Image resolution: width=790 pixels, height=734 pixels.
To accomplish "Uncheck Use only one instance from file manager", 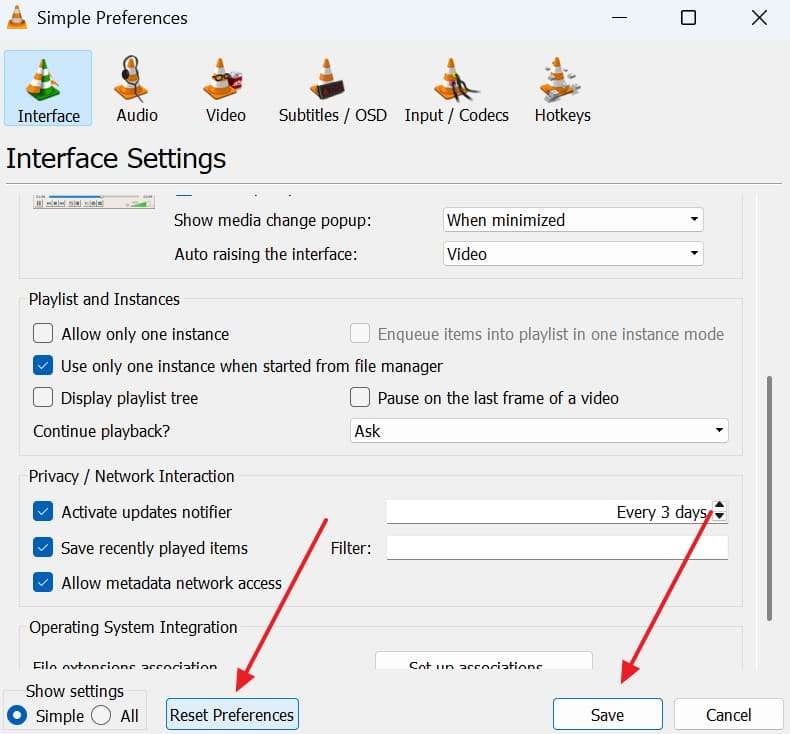I will point(43,366).
